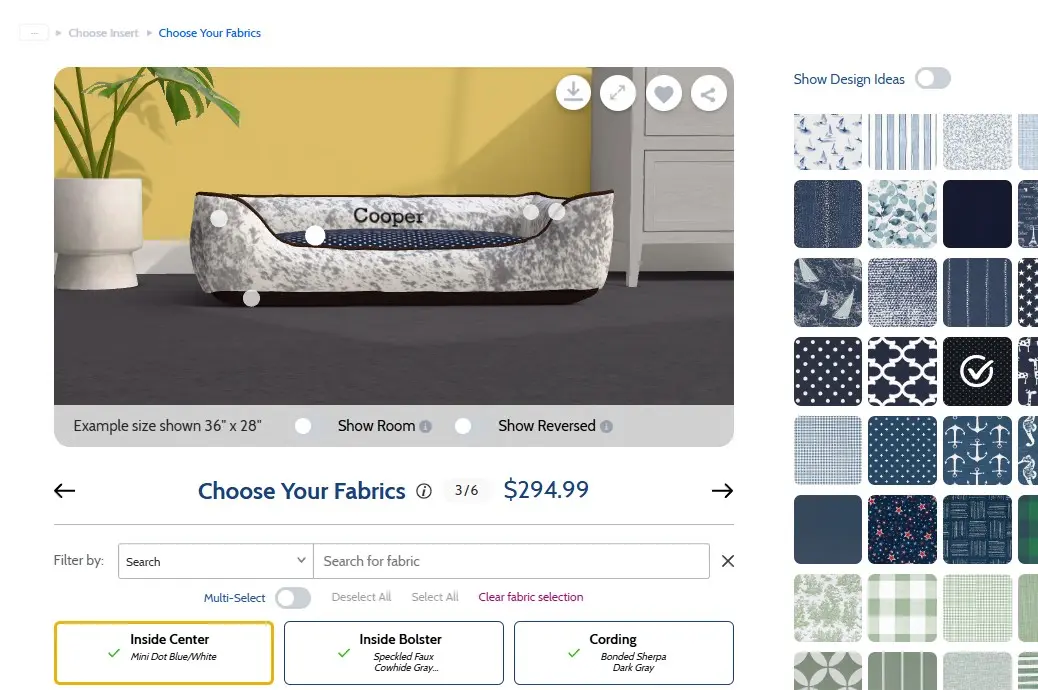The width and height of the screenshot is (1038, 690).
Task: Click info icon next to Show Room
Action: (x=426, y=426)
